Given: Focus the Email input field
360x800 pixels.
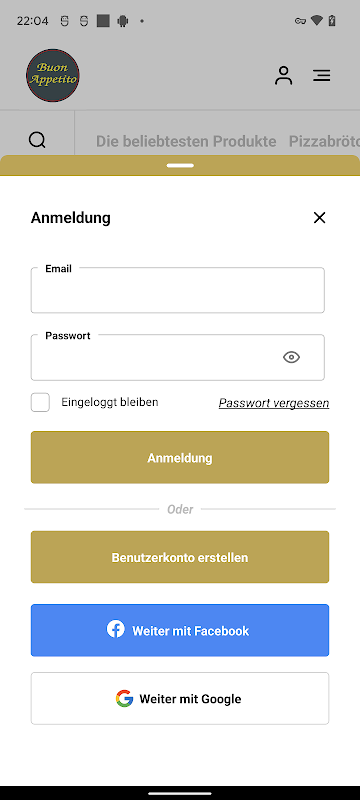Looking at the screenshot, I should pyautogui.click(x=177, y=290).
